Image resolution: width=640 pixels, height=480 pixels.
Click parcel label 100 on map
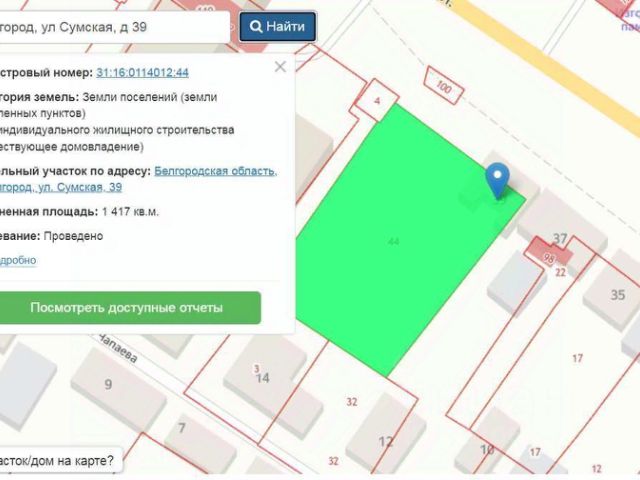[444, 87]
